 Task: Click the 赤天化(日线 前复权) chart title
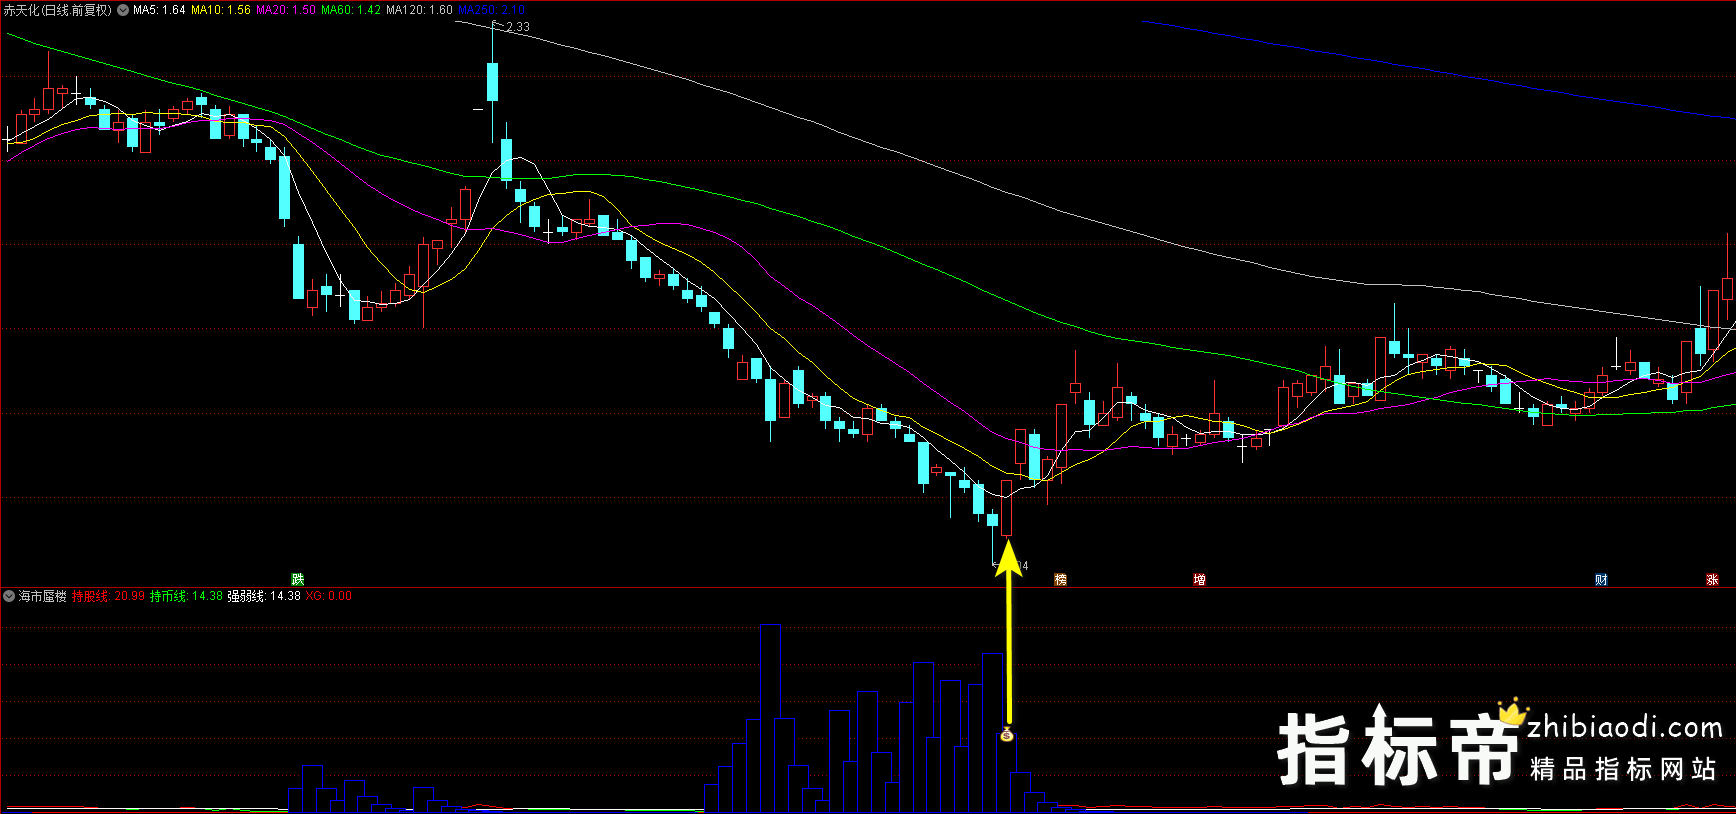point(57,10)
